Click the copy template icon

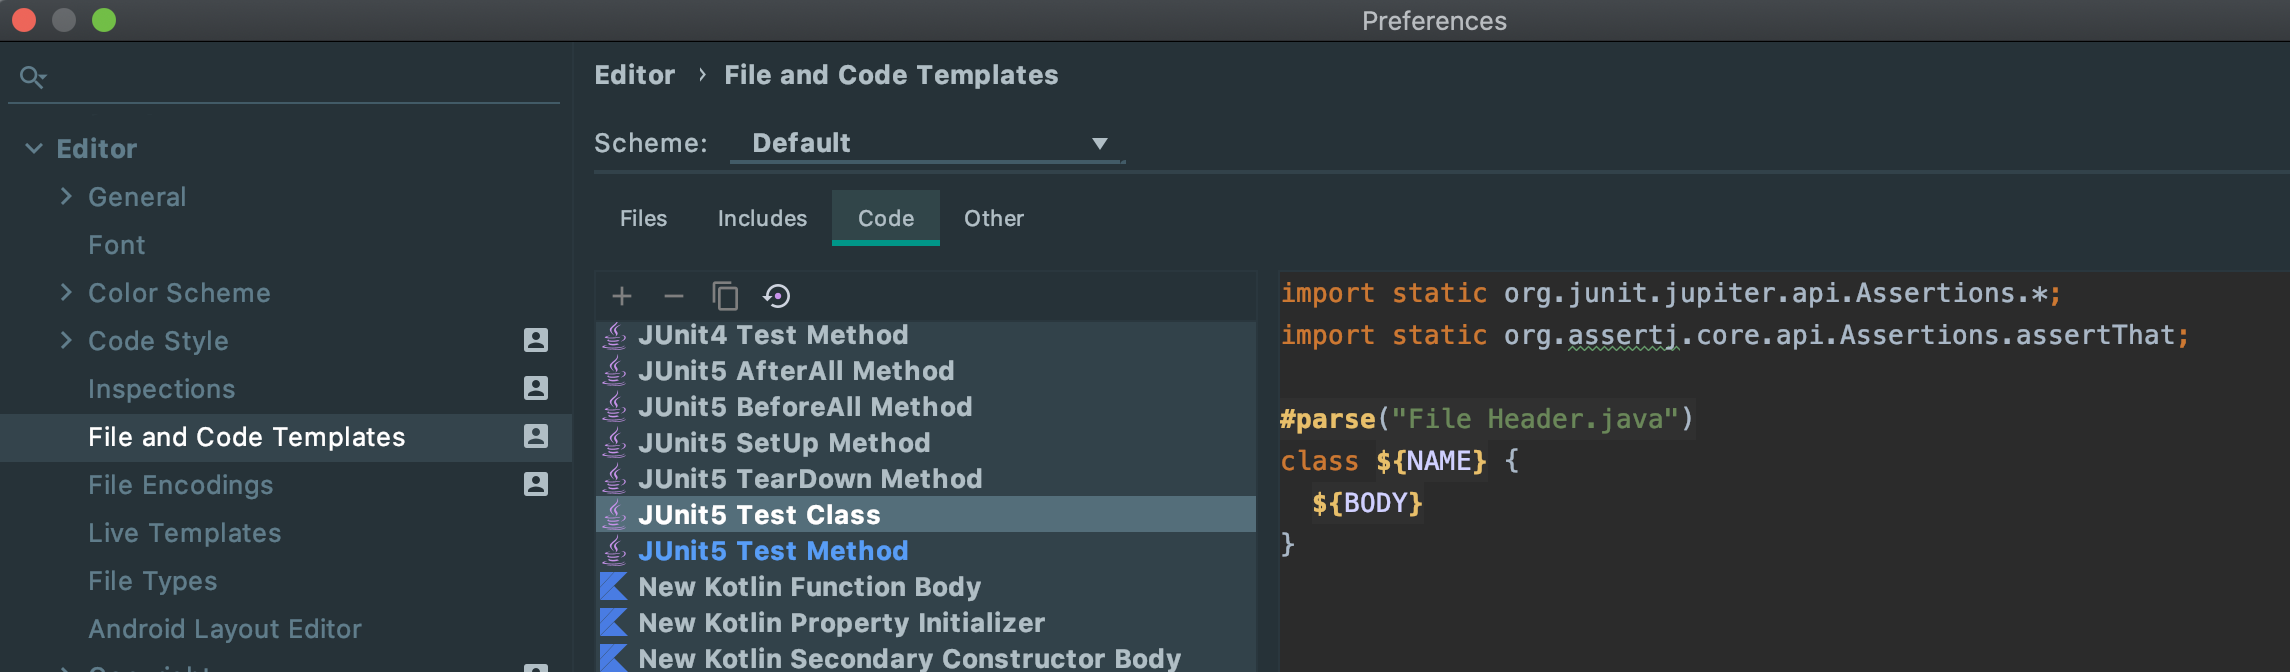[725, 296]
